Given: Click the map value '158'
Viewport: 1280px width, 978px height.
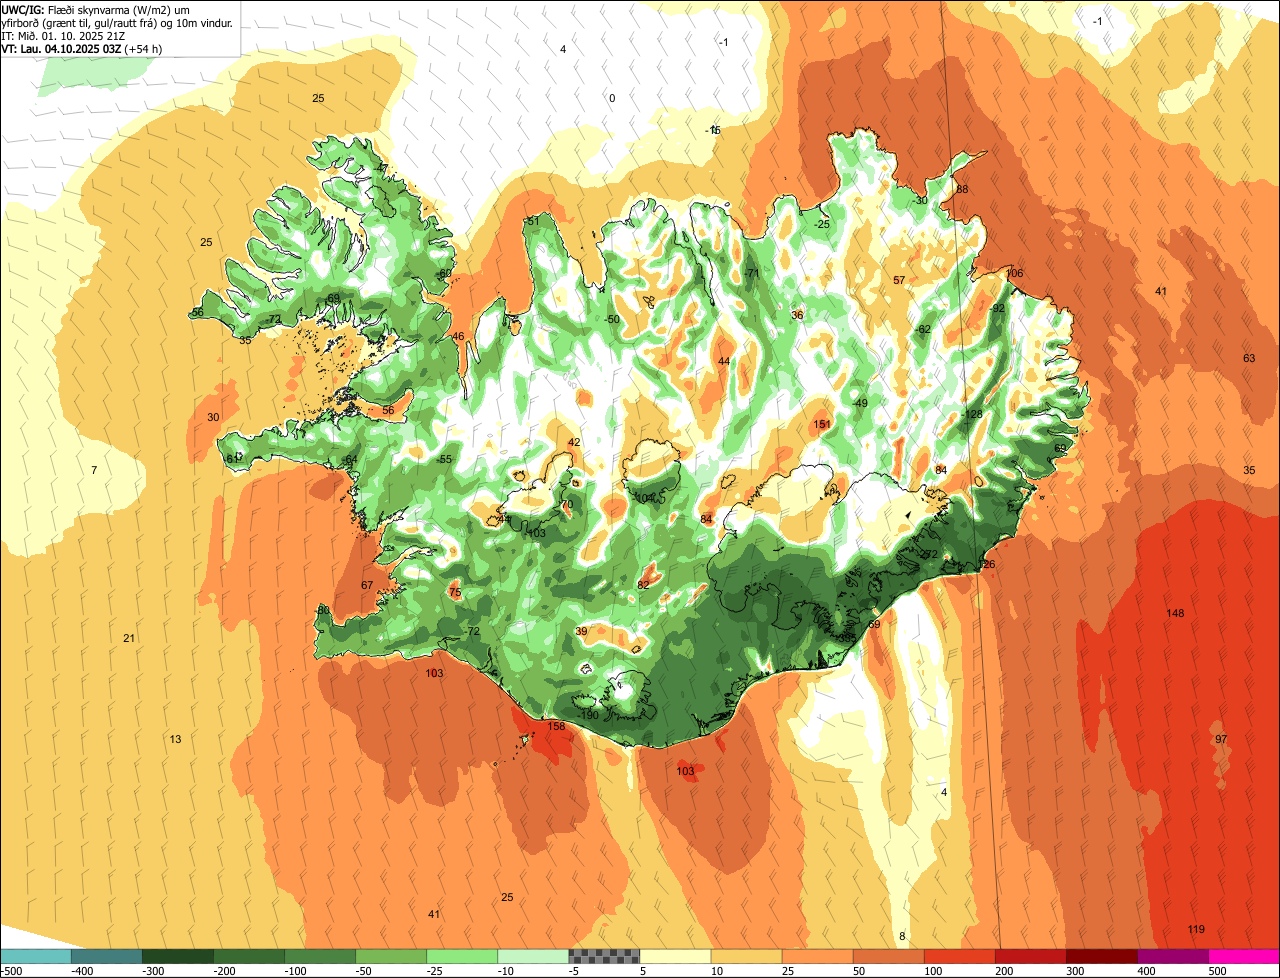Looking at the screenshot, I should 557,726.
